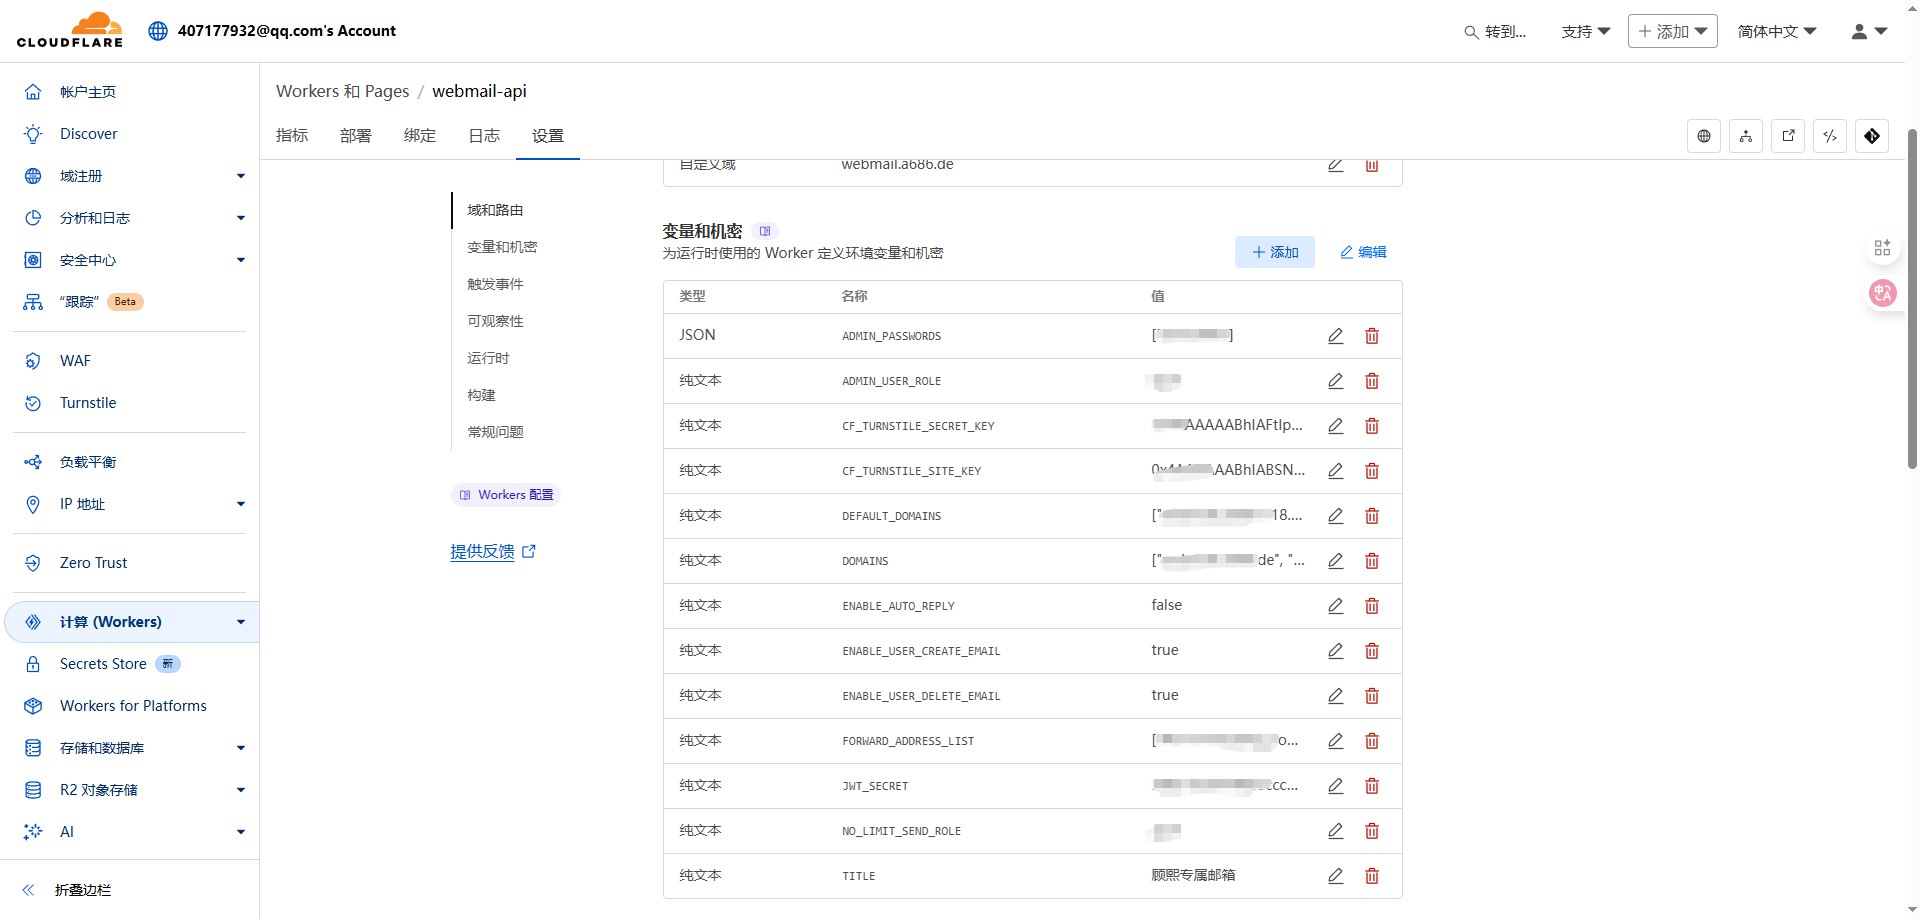Delete the TITLE variable using trash icon
The width and height of the screenshot is (1920, 919).
pos(1371,876)
